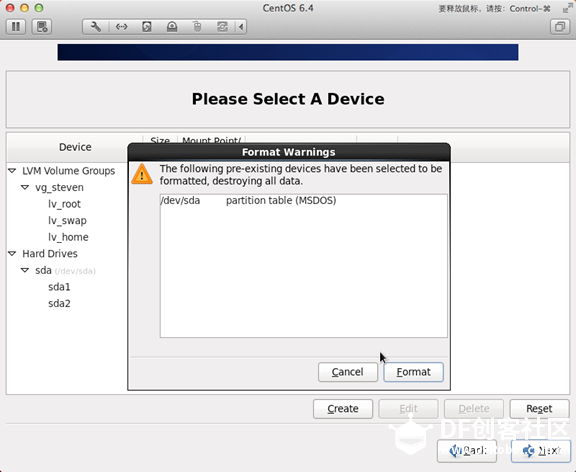The width and height of the screenshot is (576, 472).
Task: Confirm with the Format button
Action: (413, 372)
